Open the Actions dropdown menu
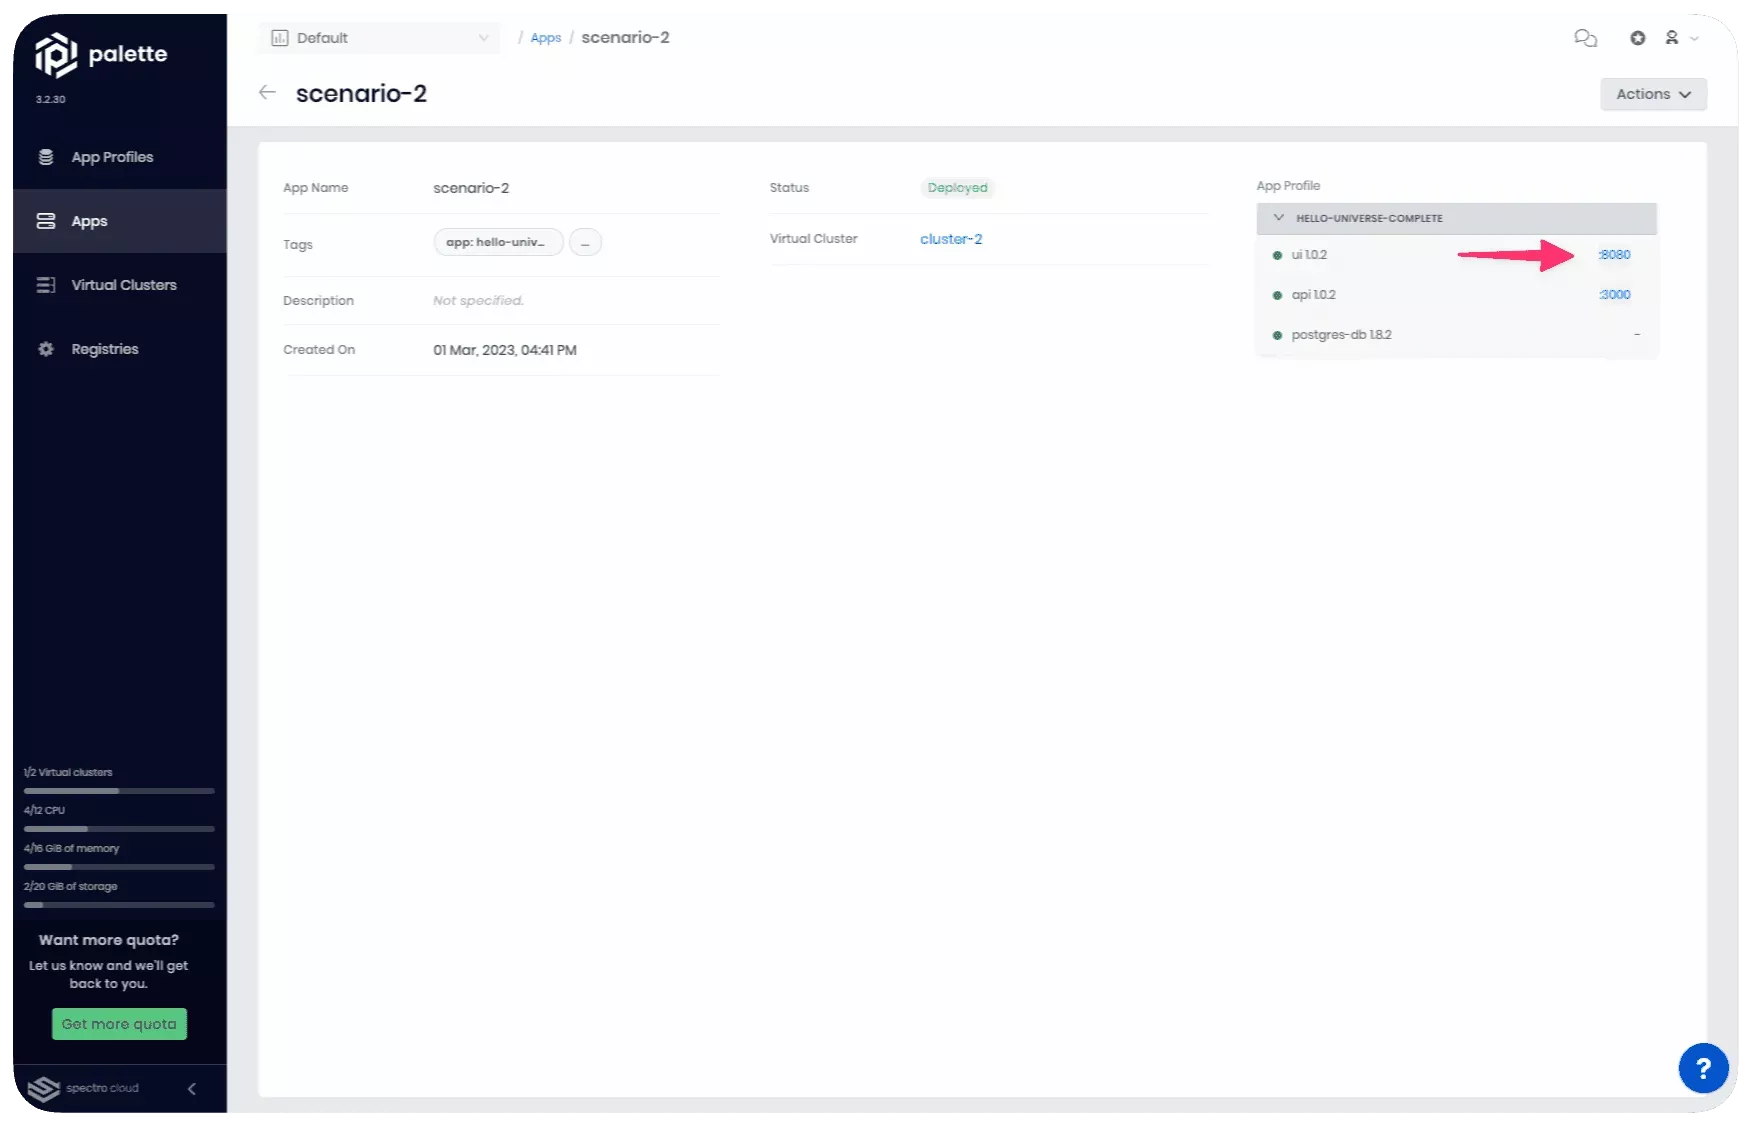1751x1126 pixels. [1653, 94]
